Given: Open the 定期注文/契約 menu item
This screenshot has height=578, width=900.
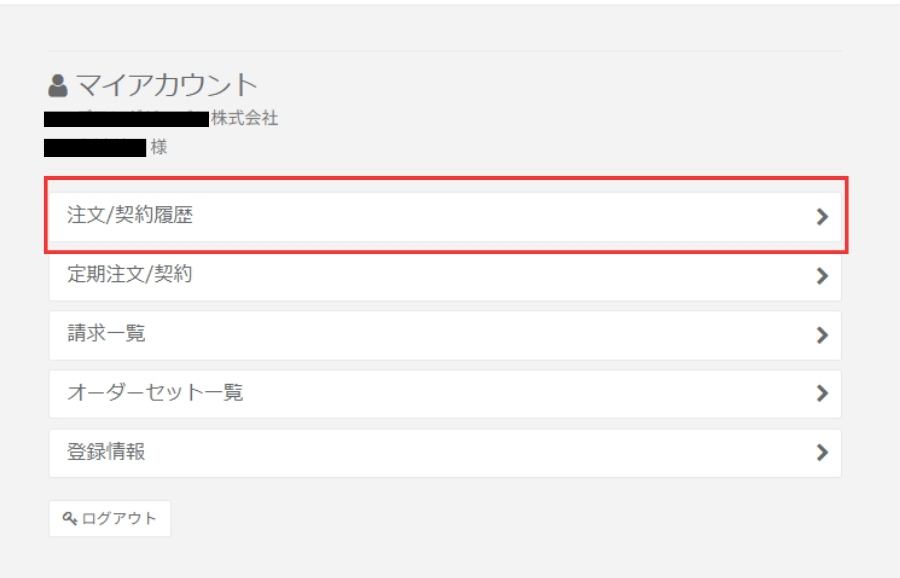Looking at the screenshot, I should (445, 276).
